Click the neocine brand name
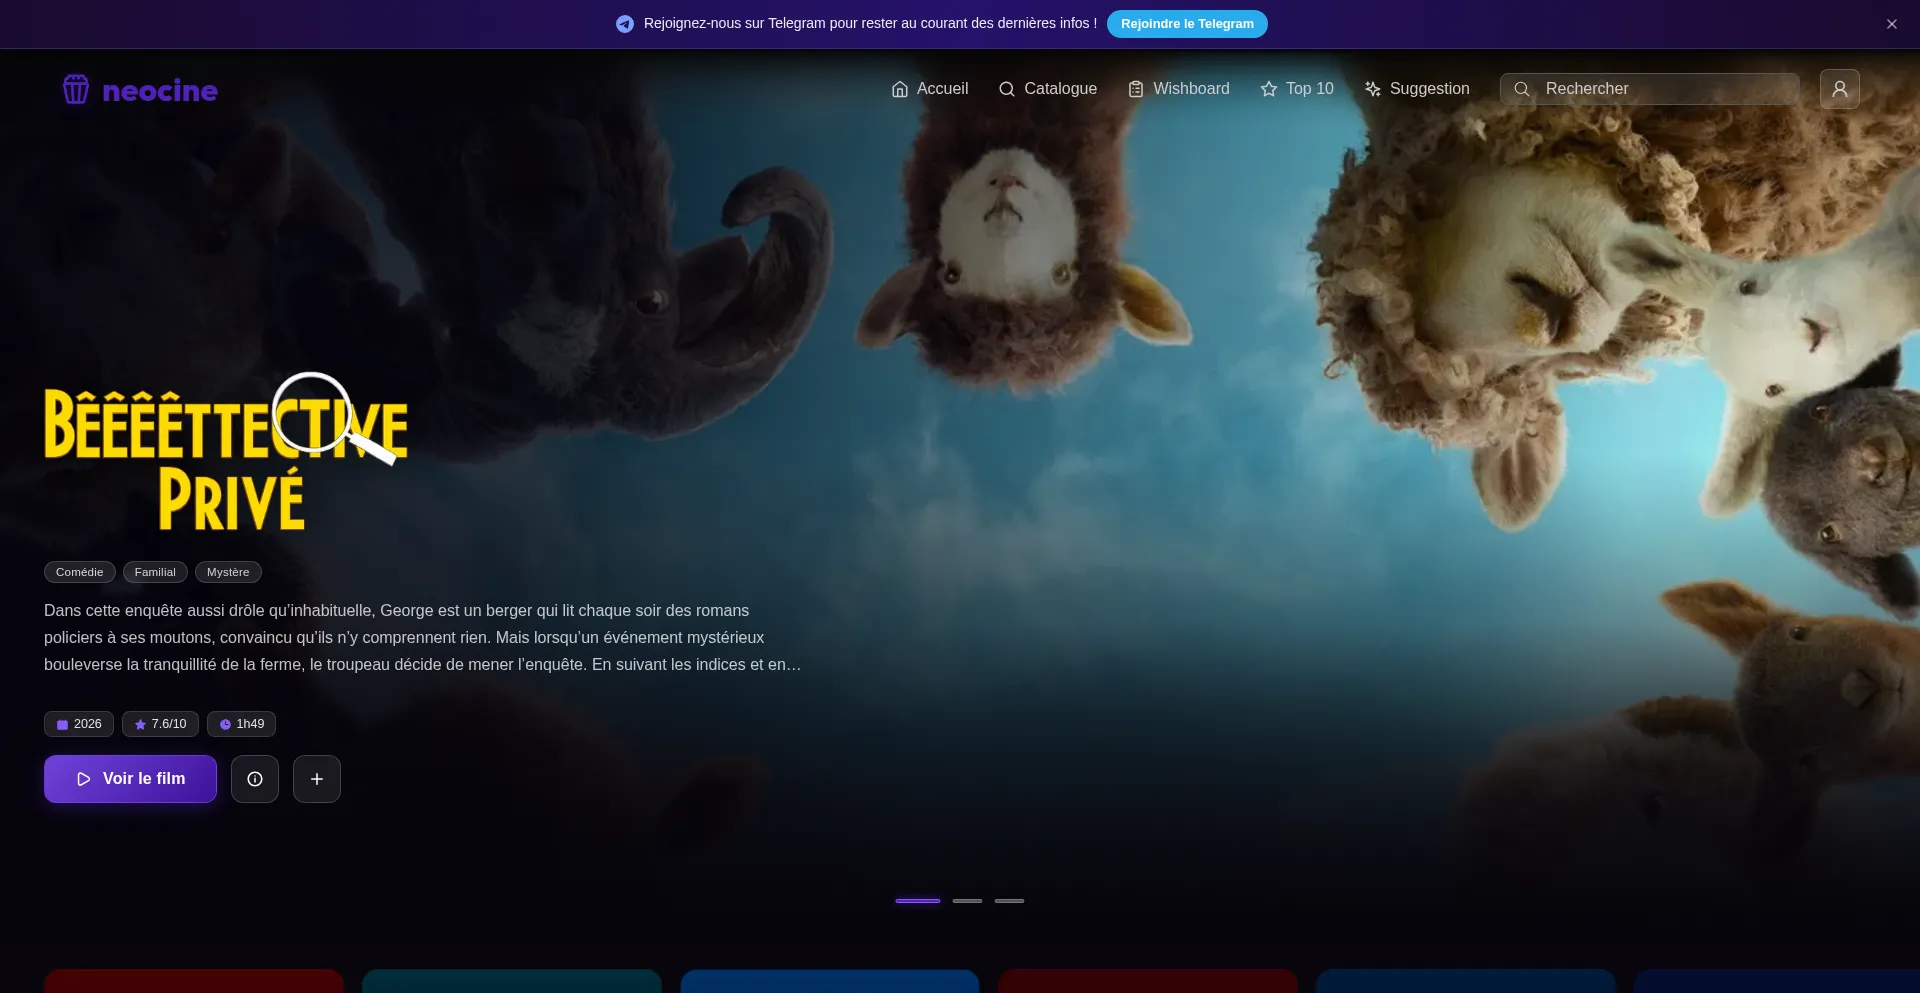 tap(160, 90)
